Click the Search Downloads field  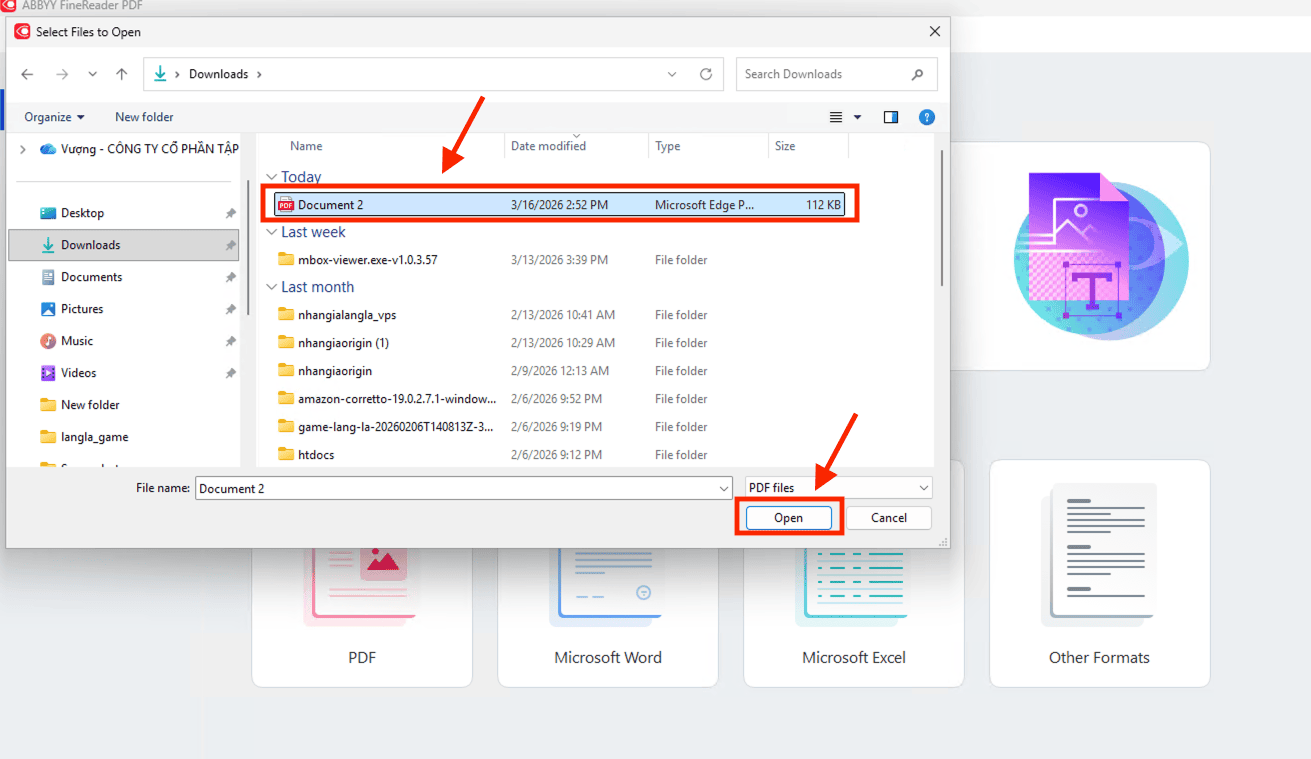point(825,74)
